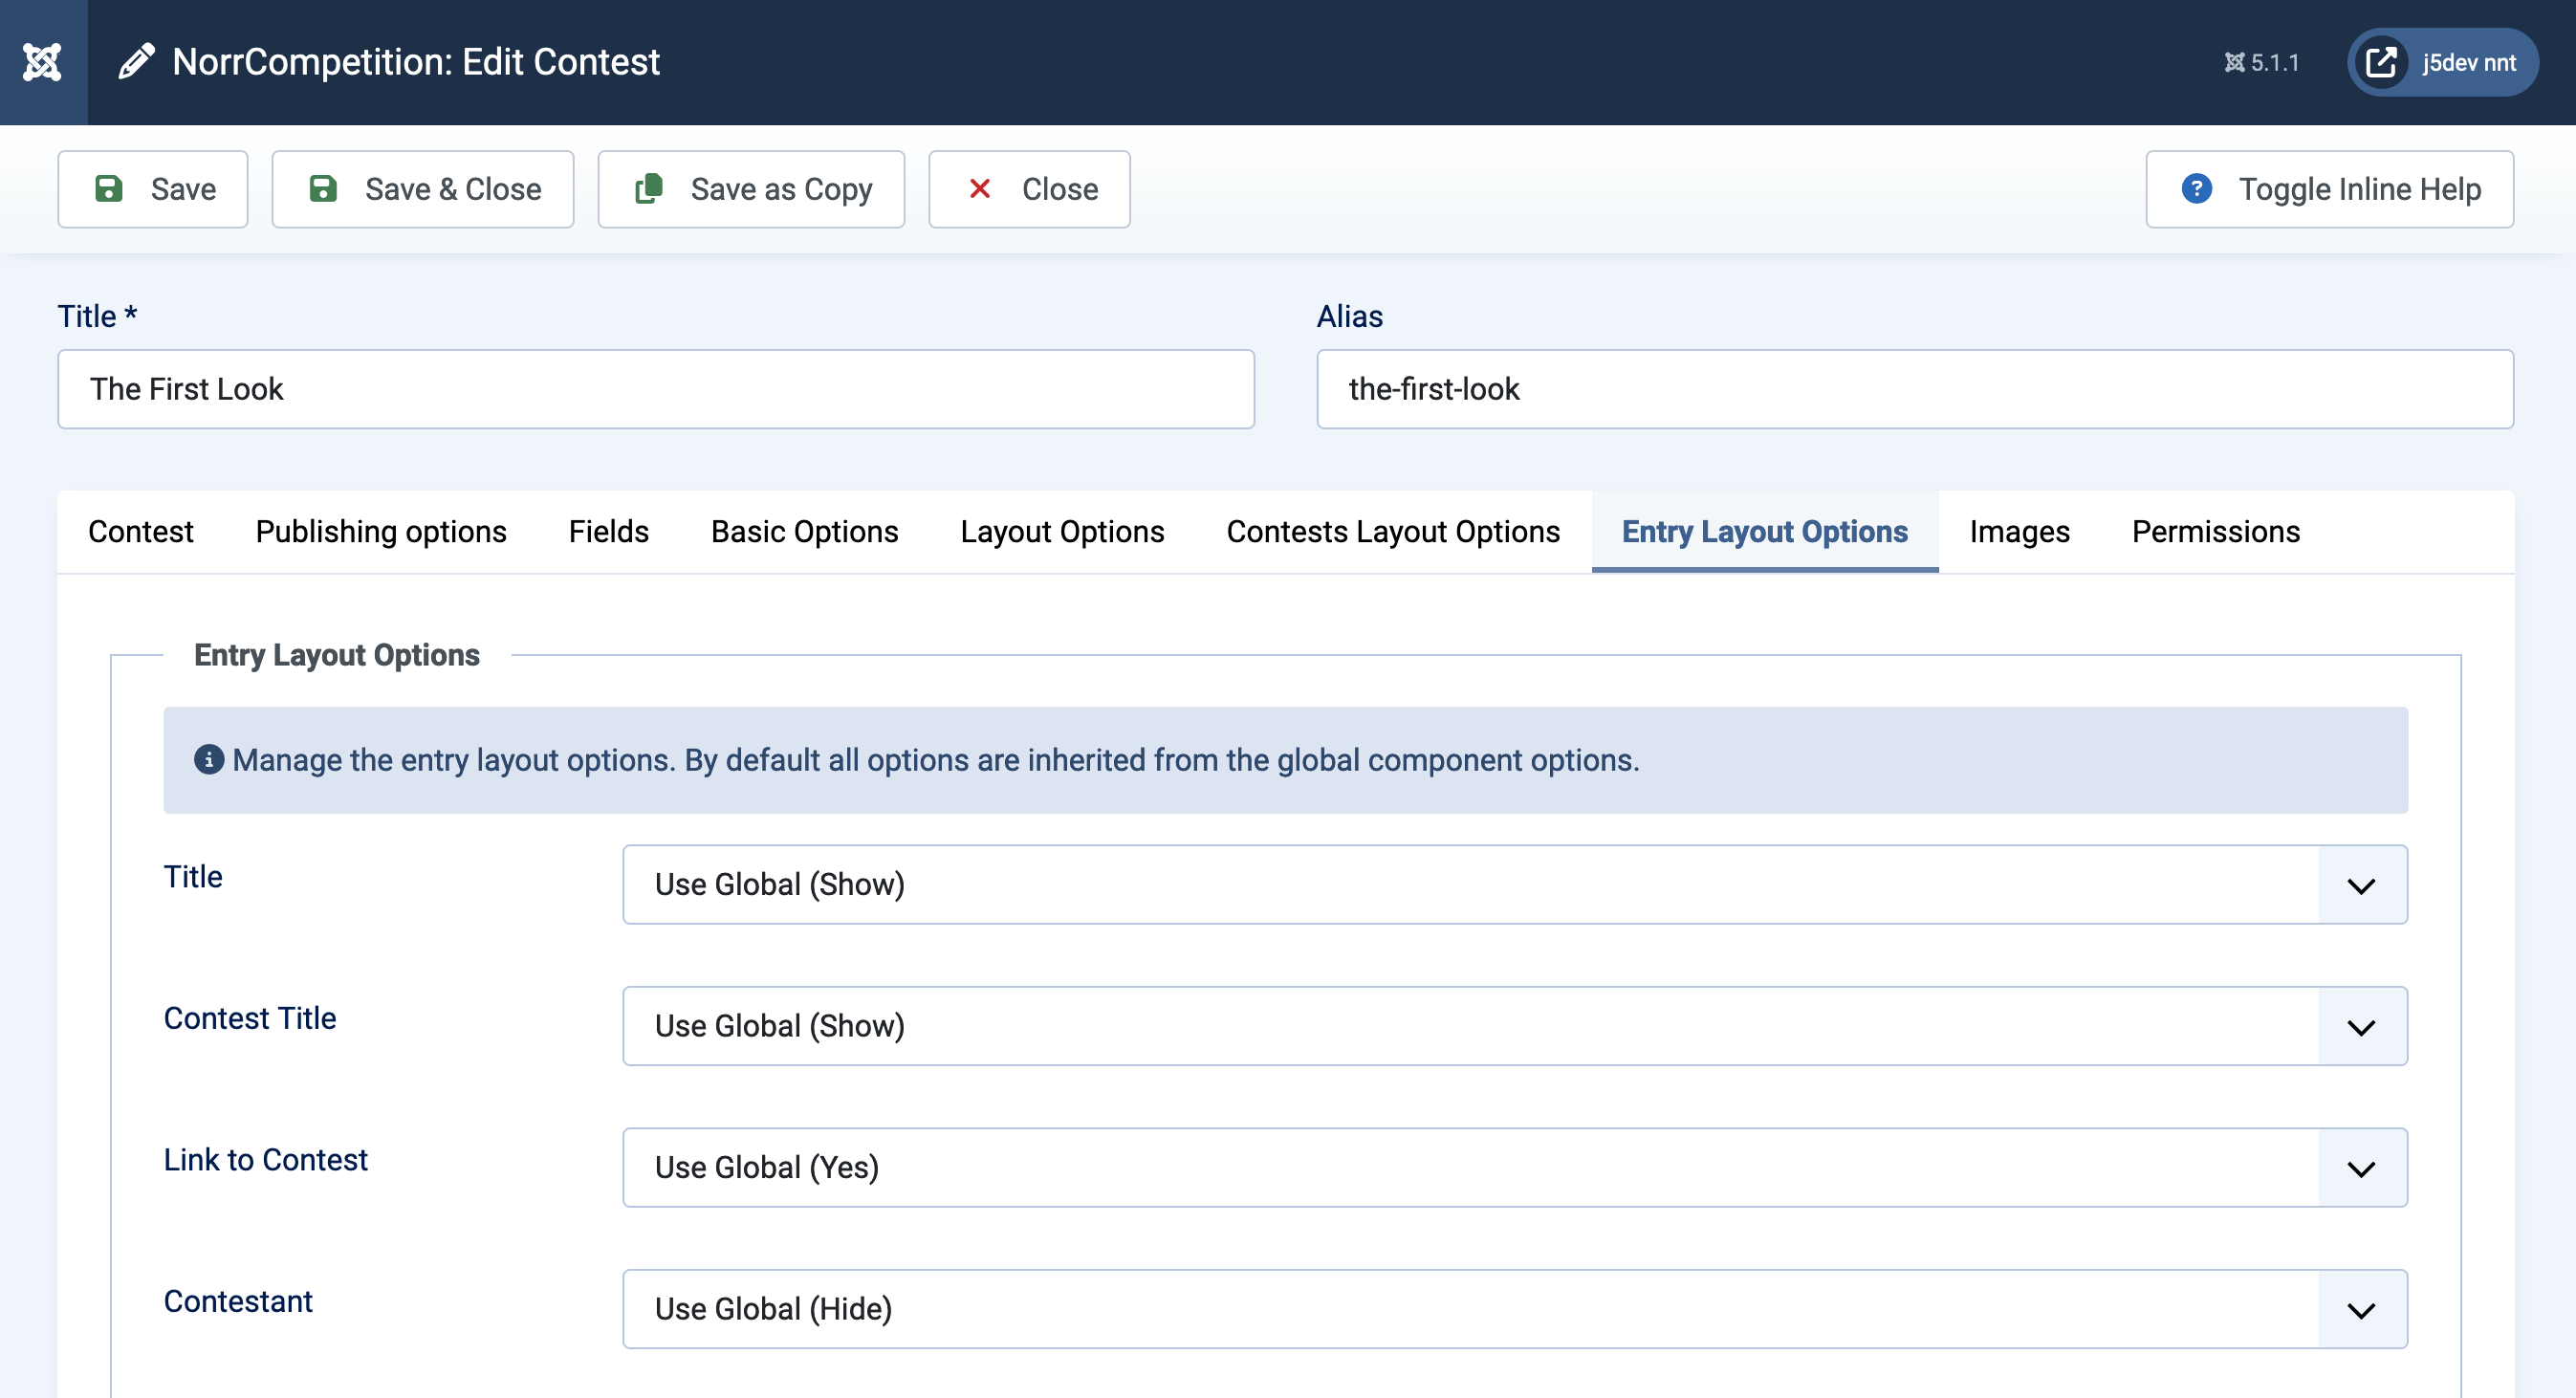The height and width of the screenshot is (1398, 2576).
Task: Click the NorrCompetition: Edit Contest heading
Action: click(416, 62)
